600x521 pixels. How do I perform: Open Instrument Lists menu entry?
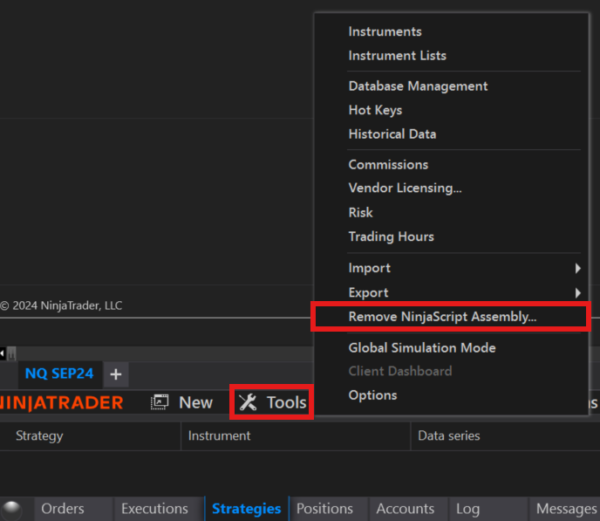(397, 55)
